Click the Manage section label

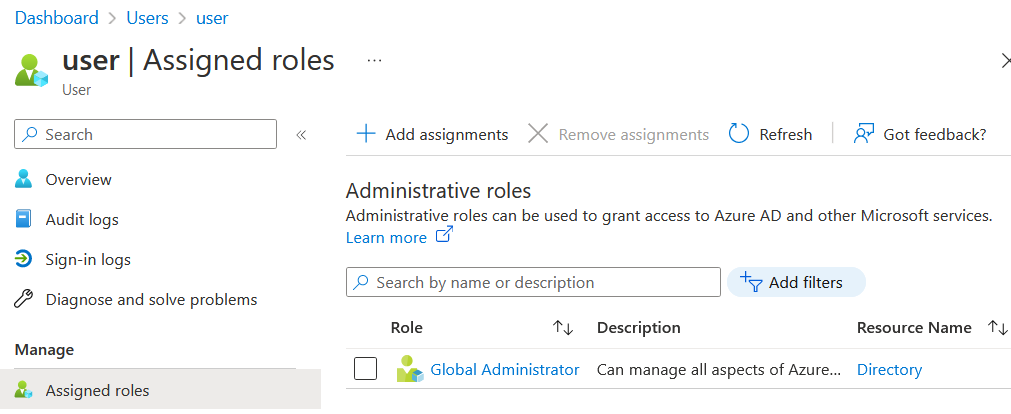44,350
